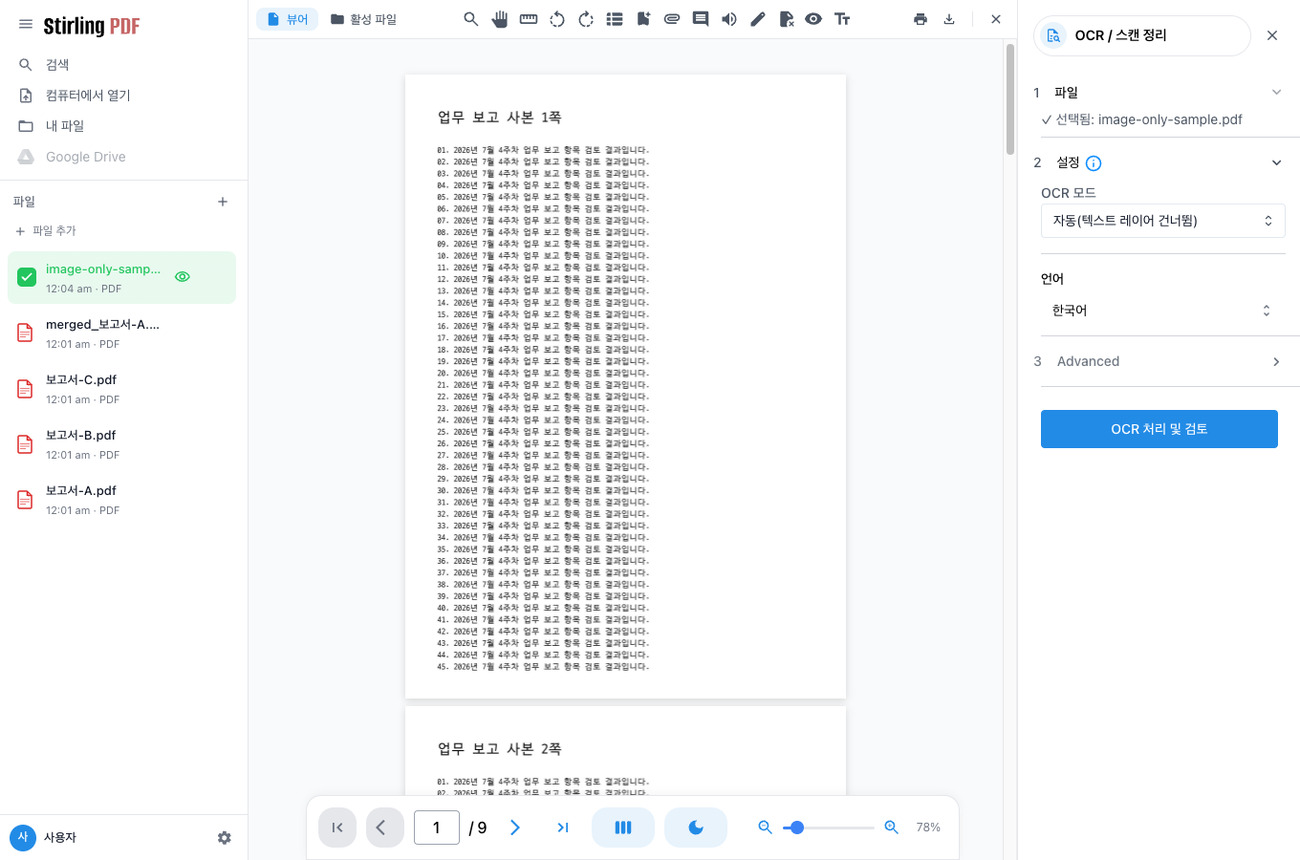Download the current PDF
Screen dimensions: 1300x860
(949, 19)
